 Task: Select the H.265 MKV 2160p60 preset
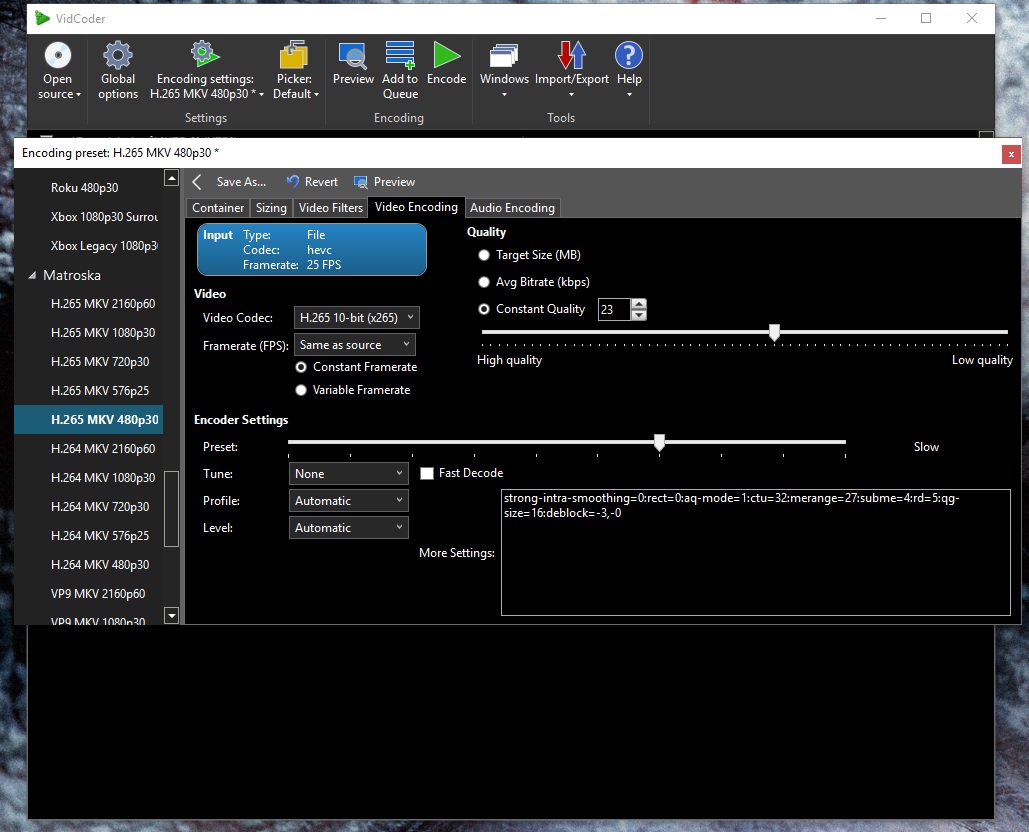pos(103,304)
